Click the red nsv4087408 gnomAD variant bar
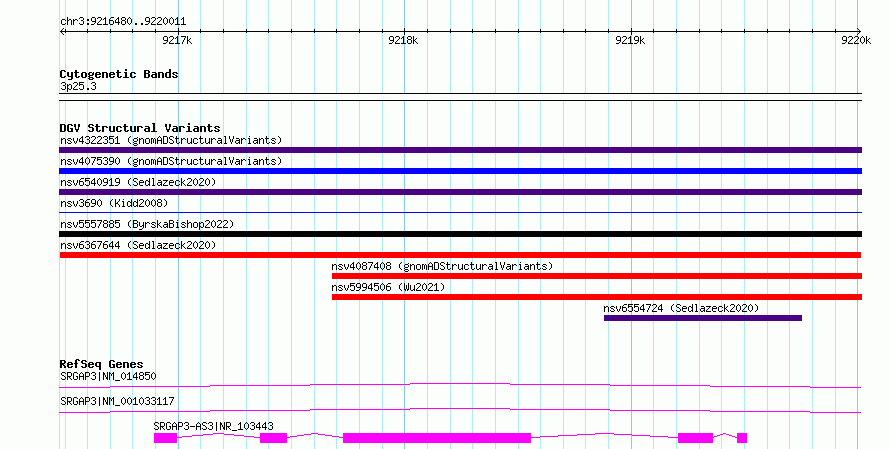The width and height of the screenshot is (890, 449). [x=597, y=276]
